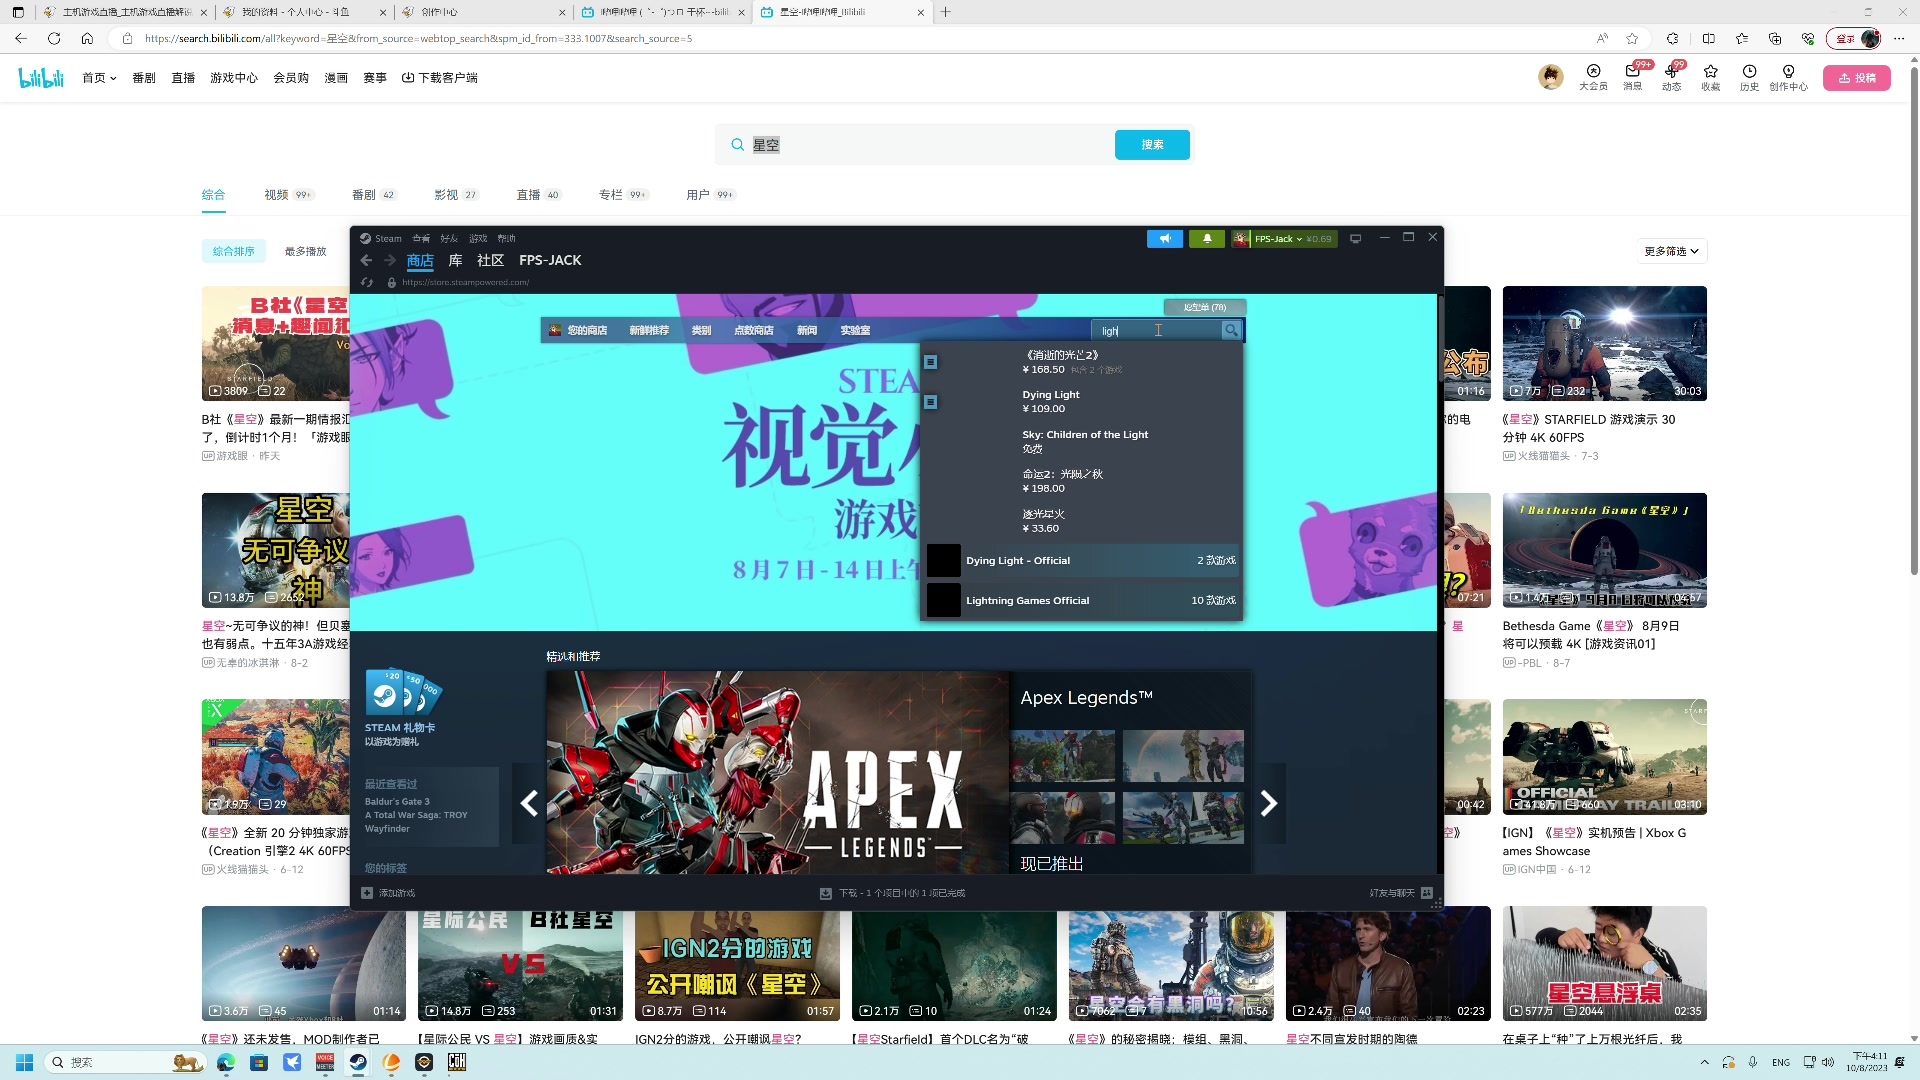The height and width of the screenshot is (1080, 1920).
Task: Open Microsoft Store from taskbar
Action: [259, 1062]
